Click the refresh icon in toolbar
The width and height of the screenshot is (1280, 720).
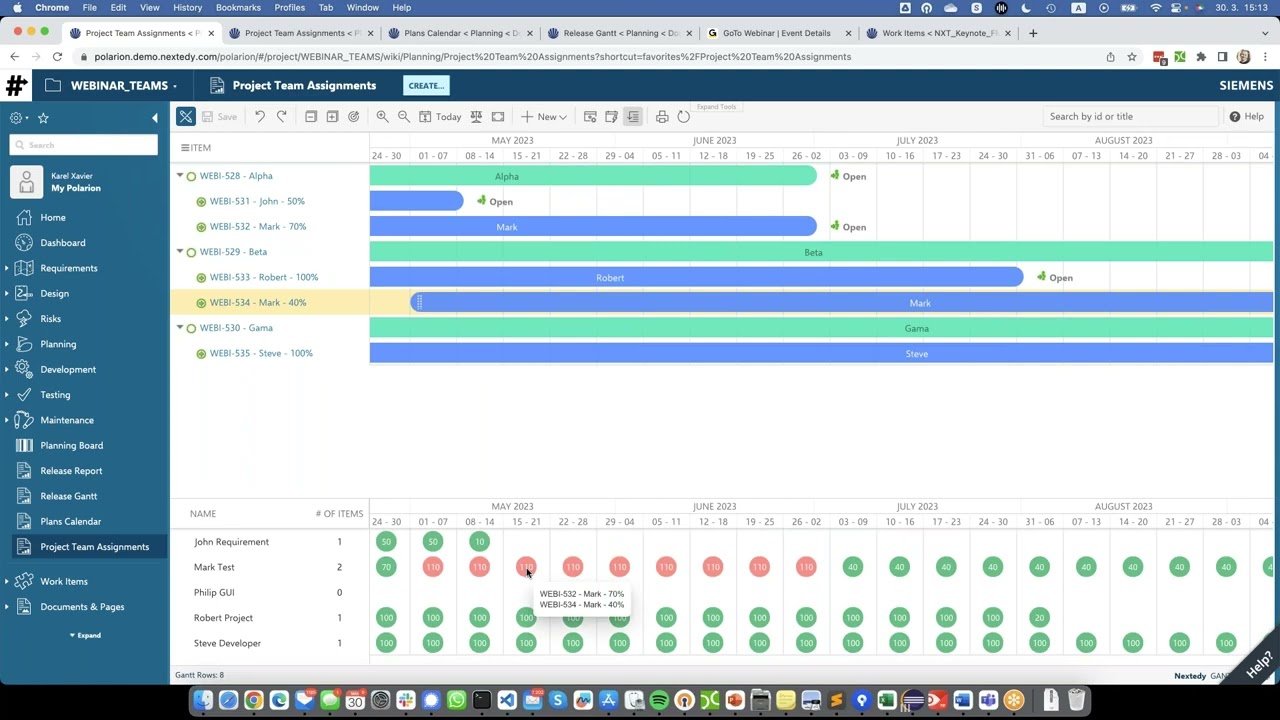point(684,117)
